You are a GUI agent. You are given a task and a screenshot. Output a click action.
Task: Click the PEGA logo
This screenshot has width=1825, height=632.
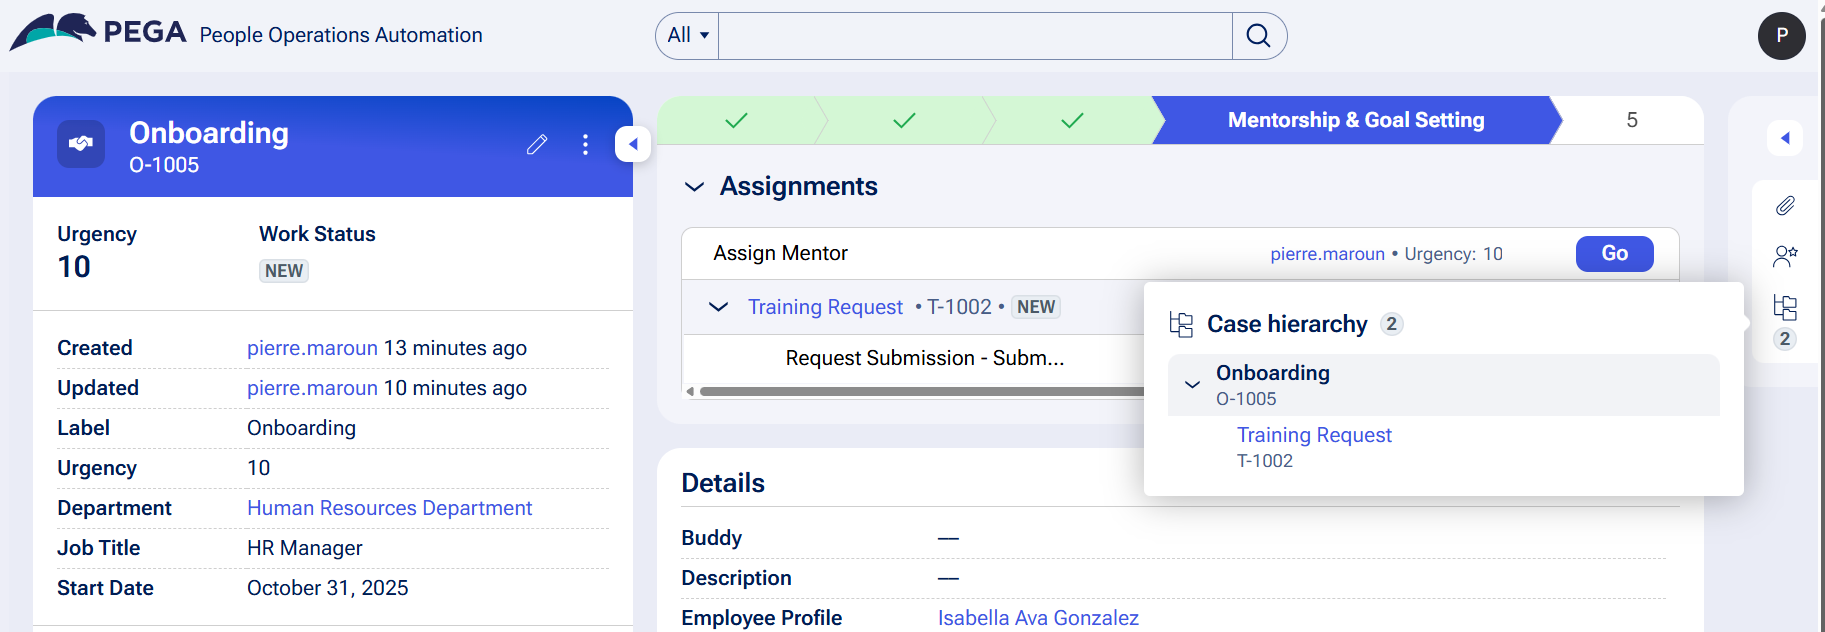click(x=98, y=32)
